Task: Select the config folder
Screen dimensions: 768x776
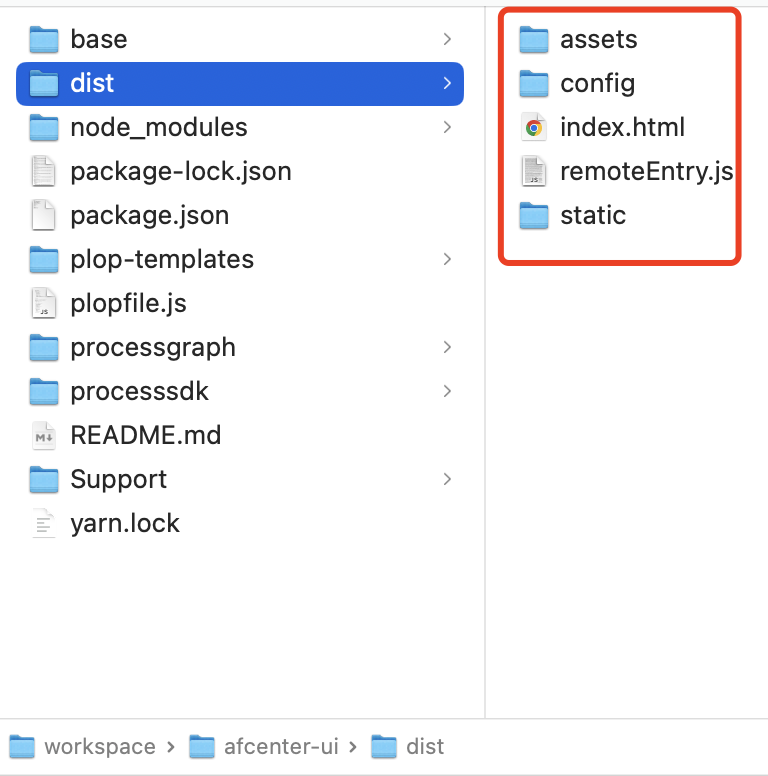Action: coord(597,84)
